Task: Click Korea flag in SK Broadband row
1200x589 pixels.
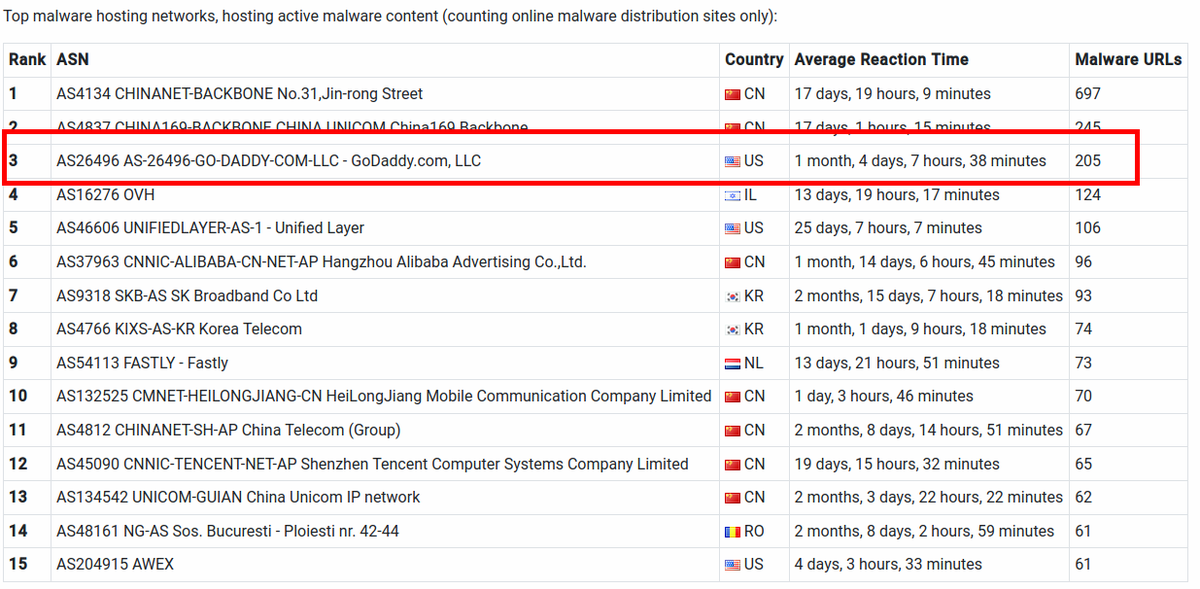Action: click(x=733, y=296)
